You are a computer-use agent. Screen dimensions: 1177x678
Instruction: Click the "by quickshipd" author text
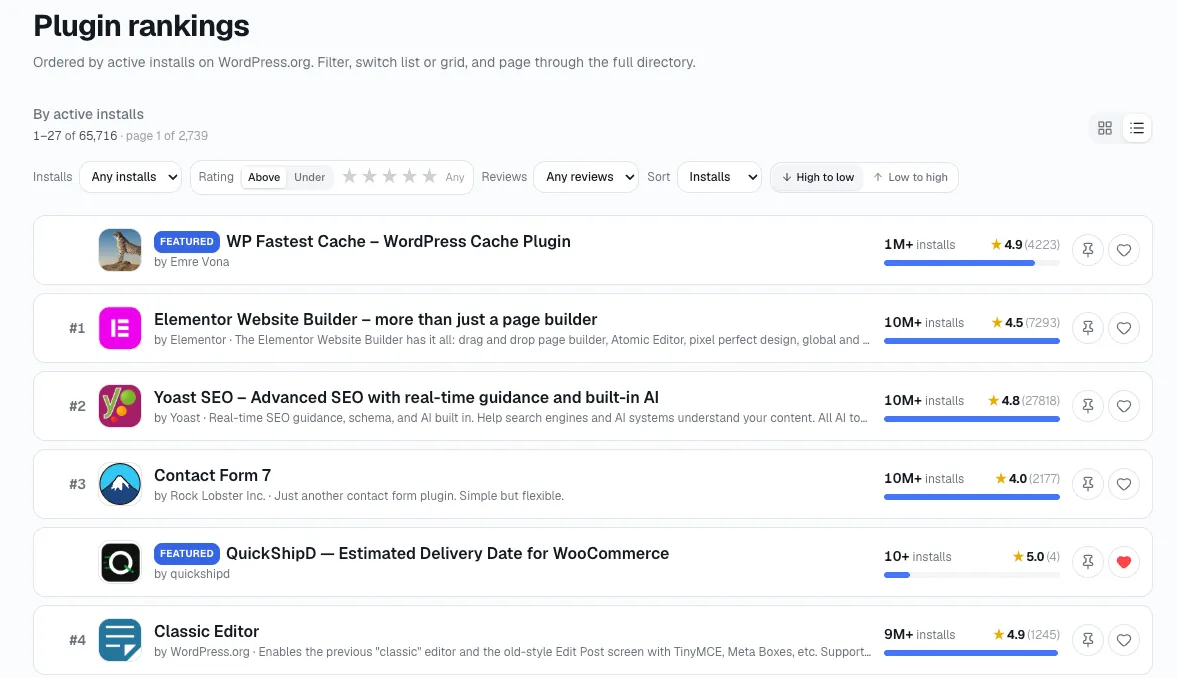(191, 574)
